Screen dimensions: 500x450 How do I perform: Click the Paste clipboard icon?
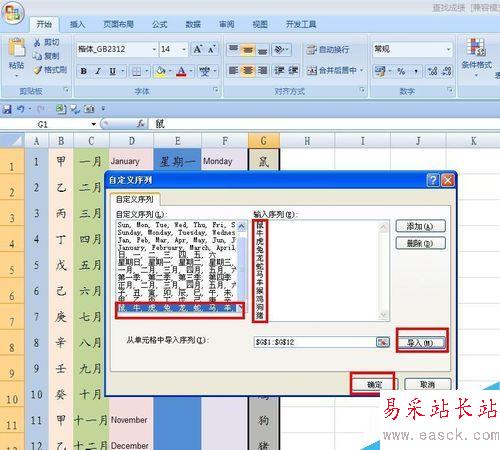point(16,48)
